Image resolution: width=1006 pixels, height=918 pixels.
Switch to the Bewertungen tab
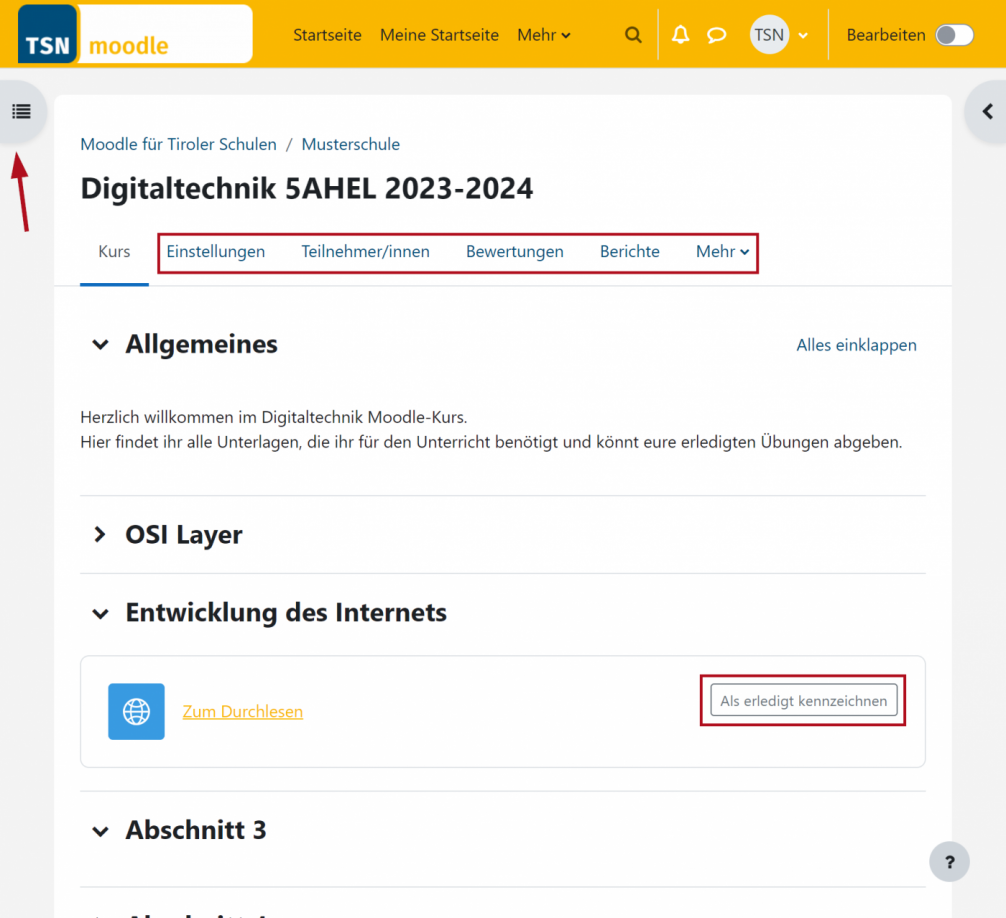click(x=514, y=251)
